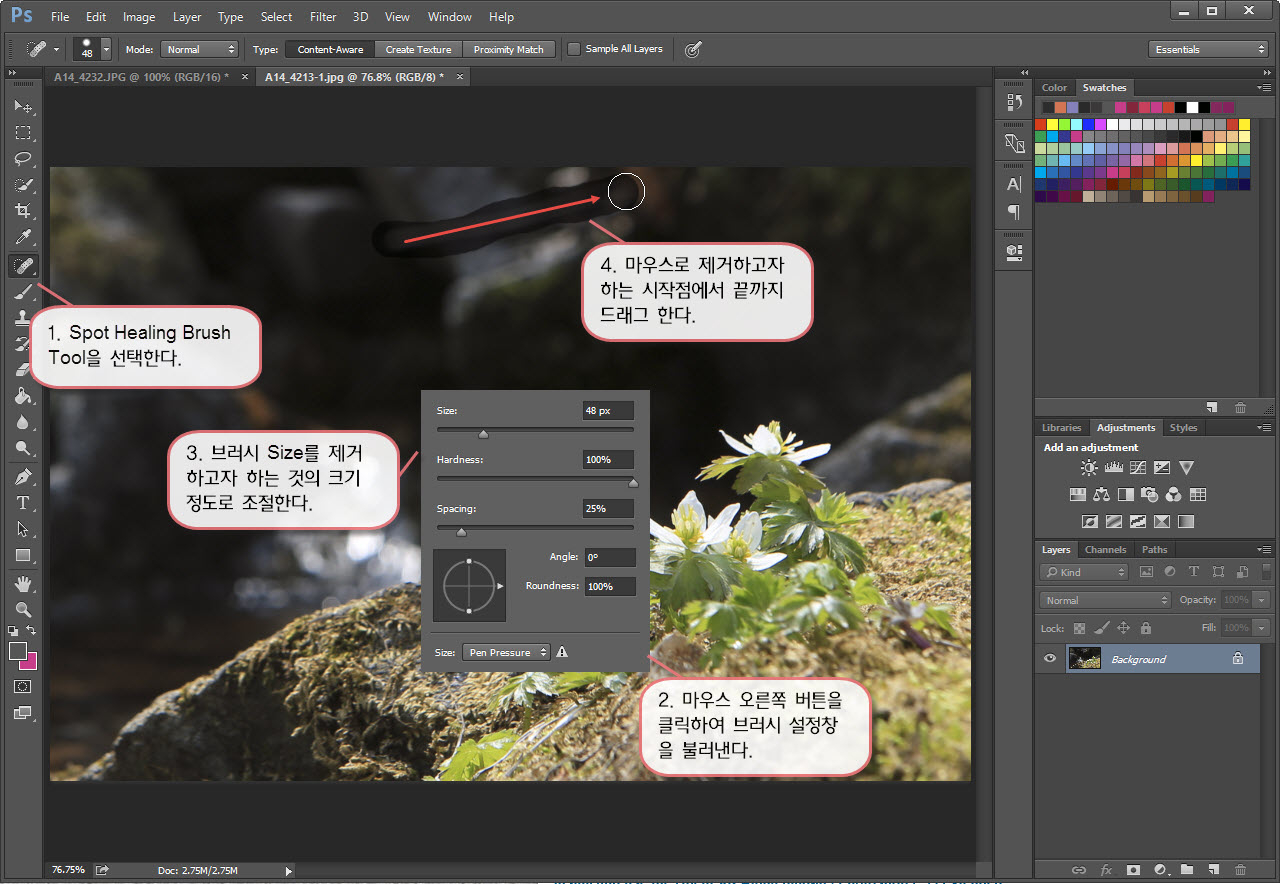Create a new layer
Image resolution: width=1281 pixels, height=884 pixels.
[x=1213, y=871]
